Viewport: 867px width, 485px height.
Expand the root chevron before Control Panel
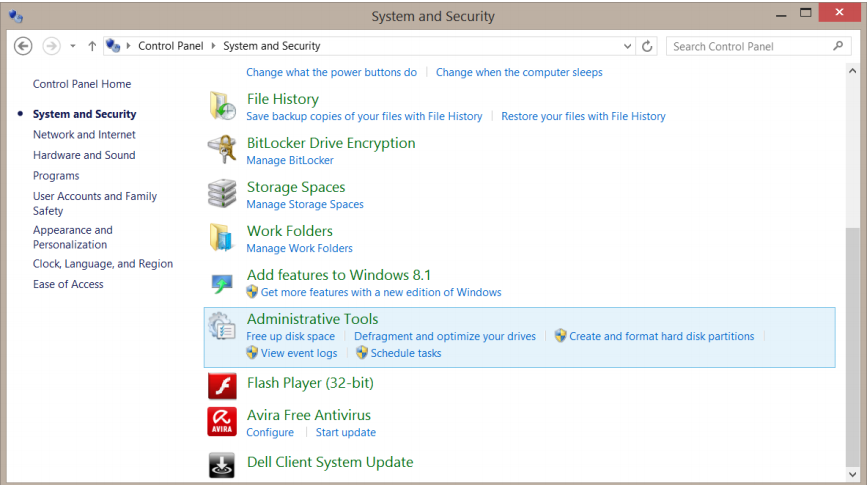[128, 46]
